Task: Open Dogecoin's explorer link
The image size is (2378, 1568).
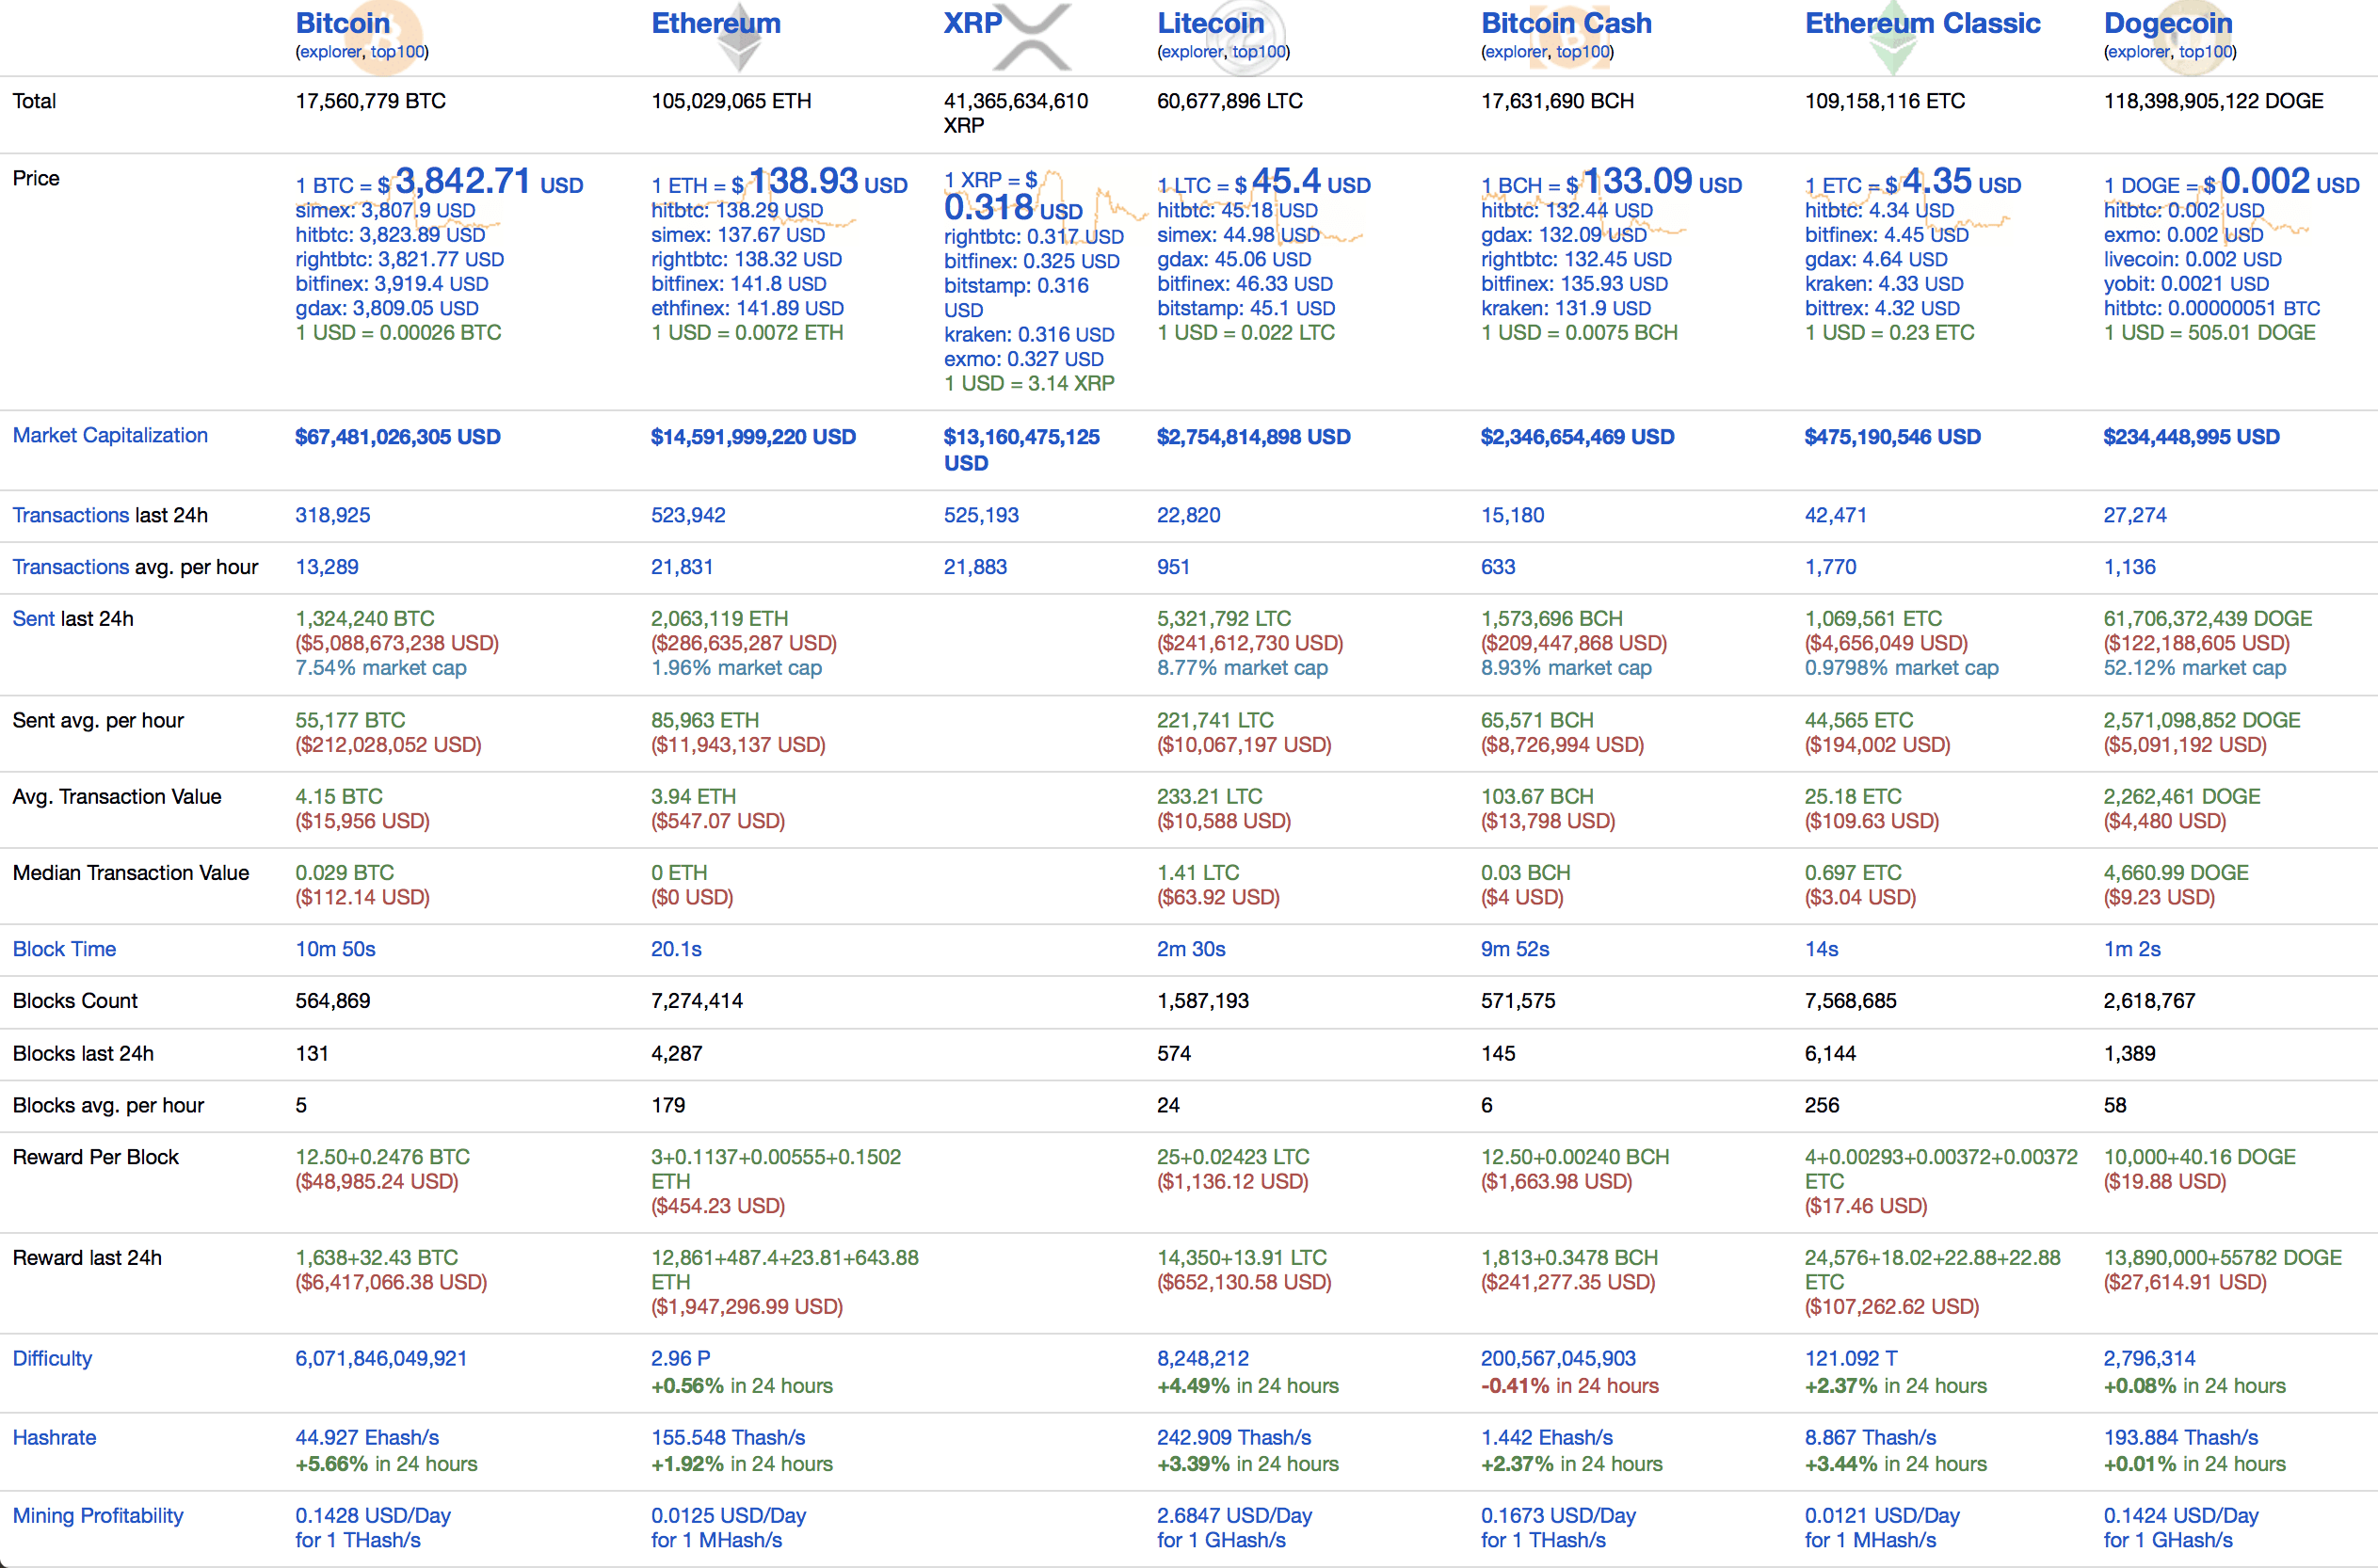Action: point(2139,52)
